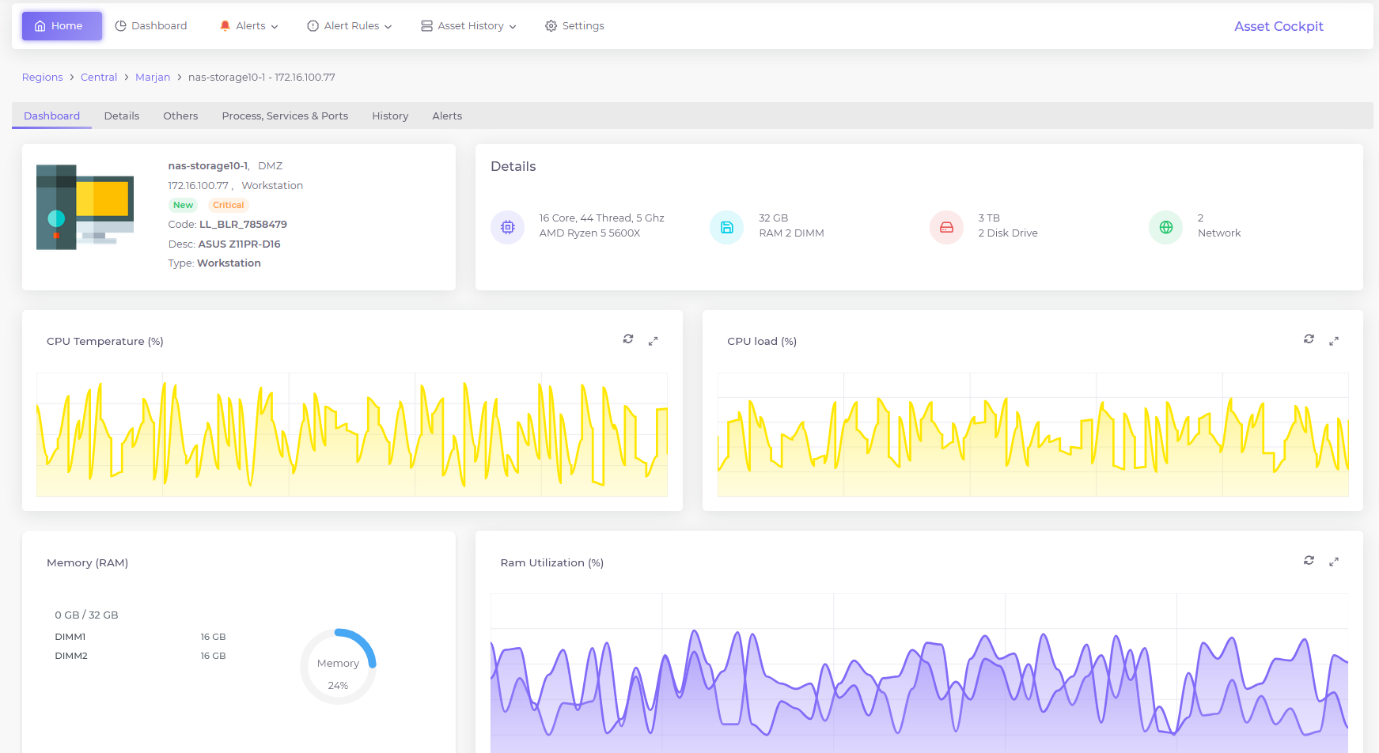Click the Memory 24% circular progress gauge

click(x=338, y=666)
